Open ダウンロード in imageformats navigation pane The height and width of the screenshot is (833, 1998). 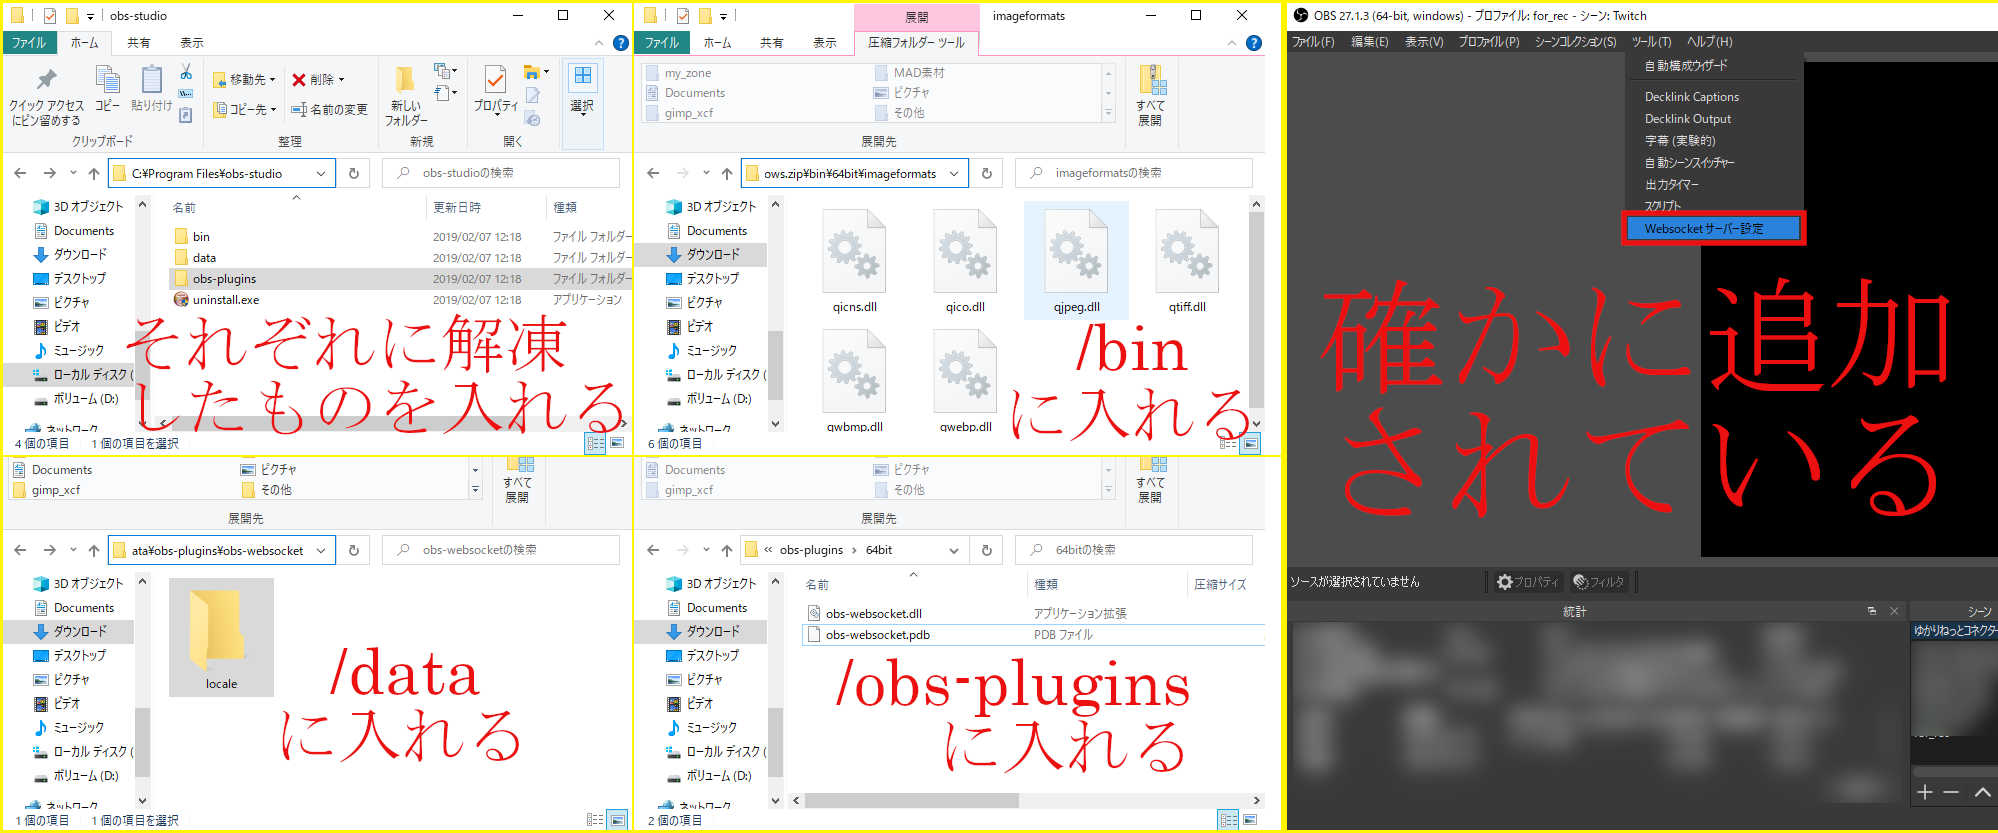coord(712,255)
